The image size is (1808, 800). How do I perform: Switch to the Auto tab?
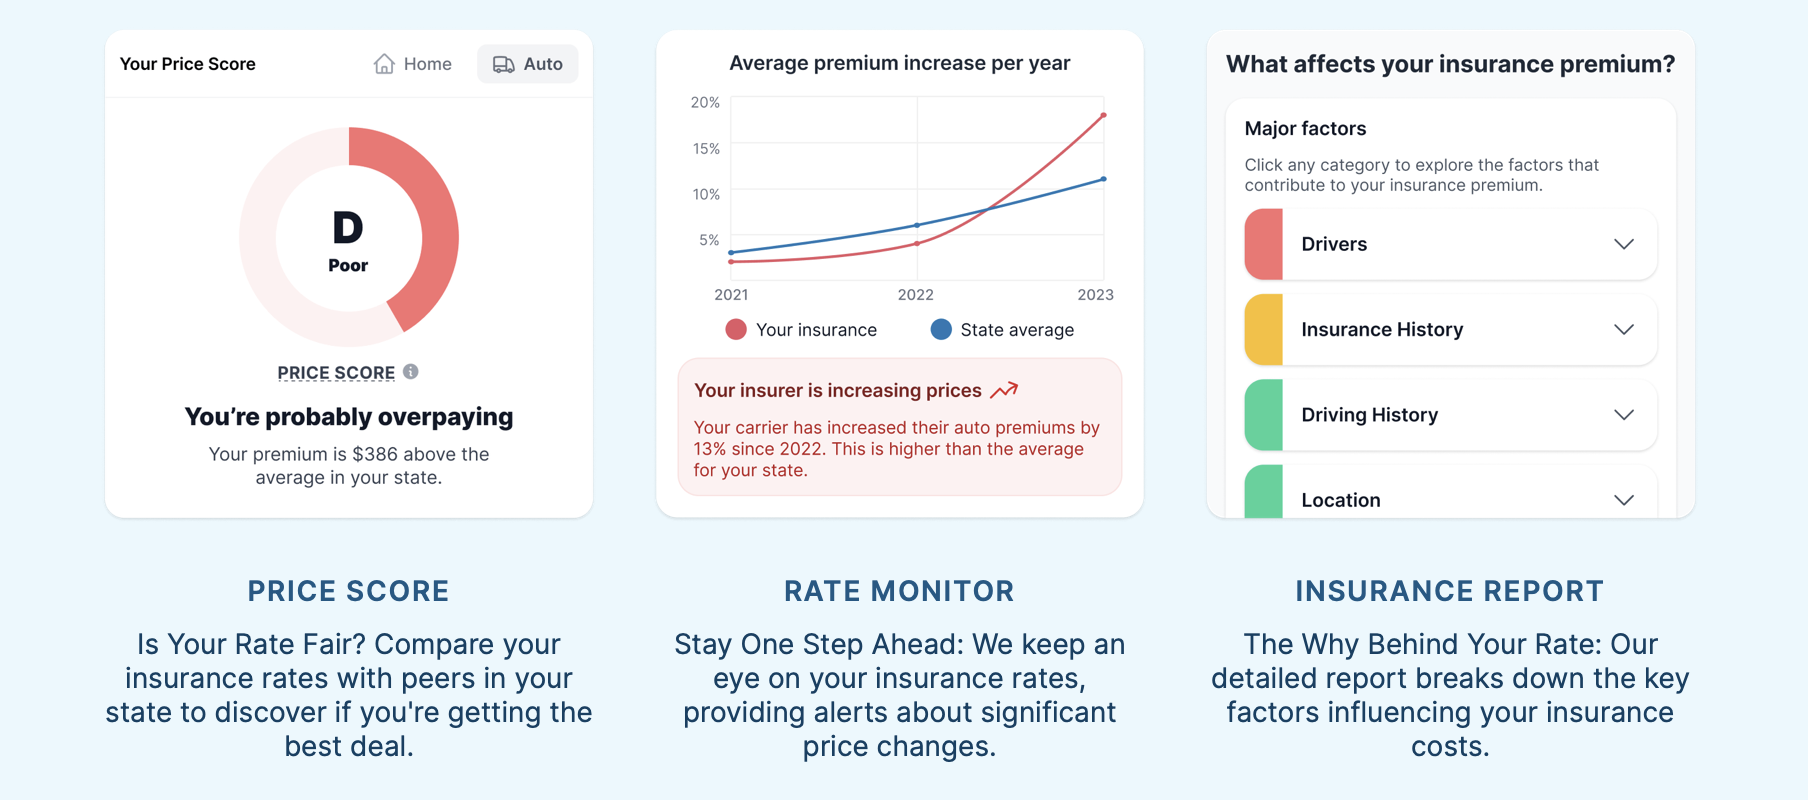pyautogui.click(x=528, y=64)
